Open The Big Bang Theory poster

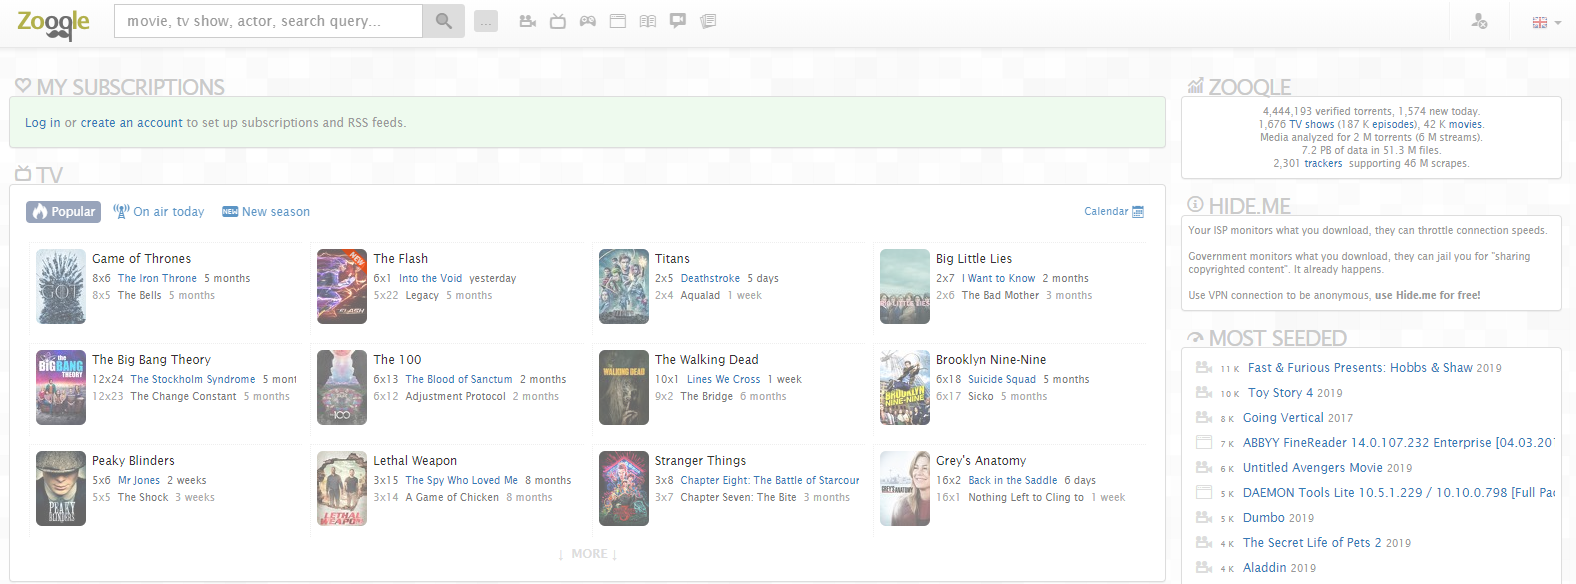(x=61, y=388)
